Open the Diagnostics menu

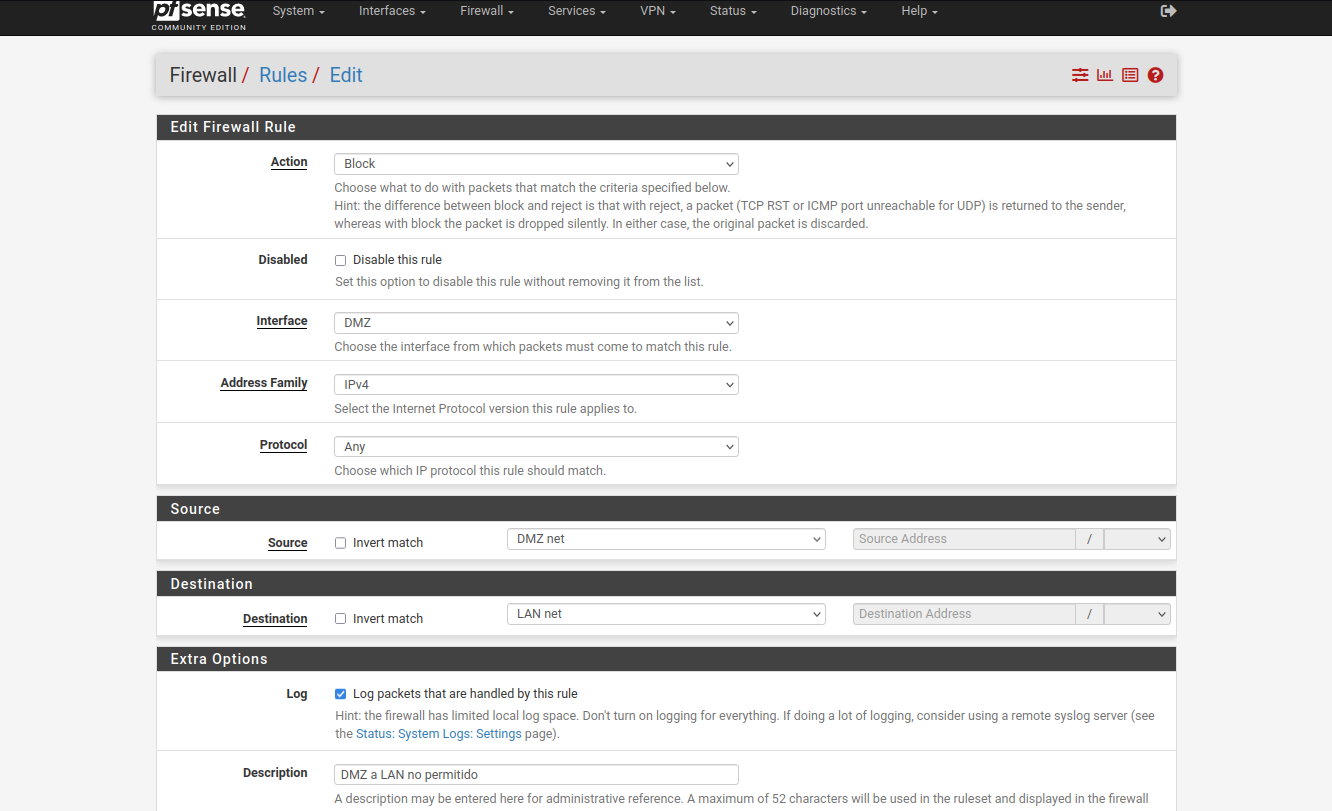pyautogui.click(x=828, y=11)
